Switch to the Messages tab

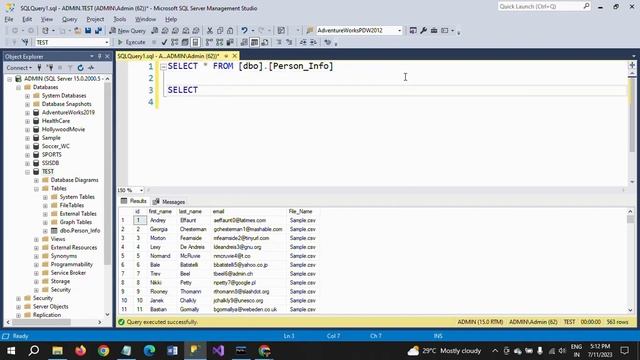169,202
